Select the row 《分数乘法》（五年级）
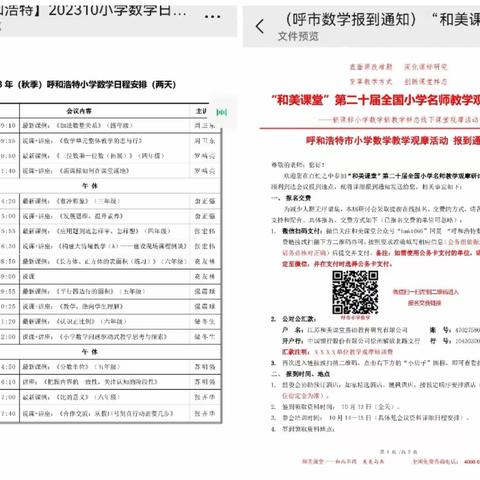The image size is (480, 480). pyautogui.click(x=110, y=367)
